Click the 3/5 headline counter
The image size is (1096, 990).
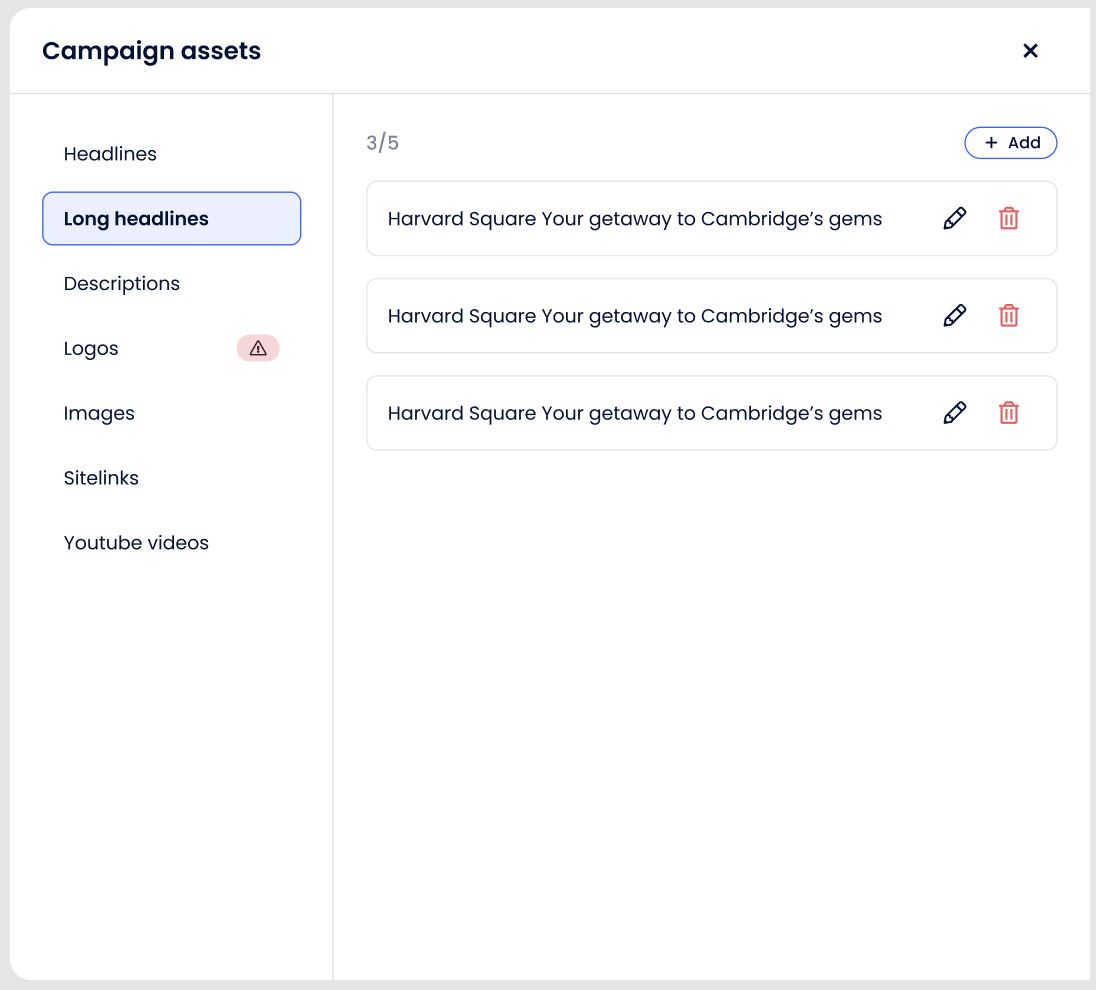[x=382, y=143]
